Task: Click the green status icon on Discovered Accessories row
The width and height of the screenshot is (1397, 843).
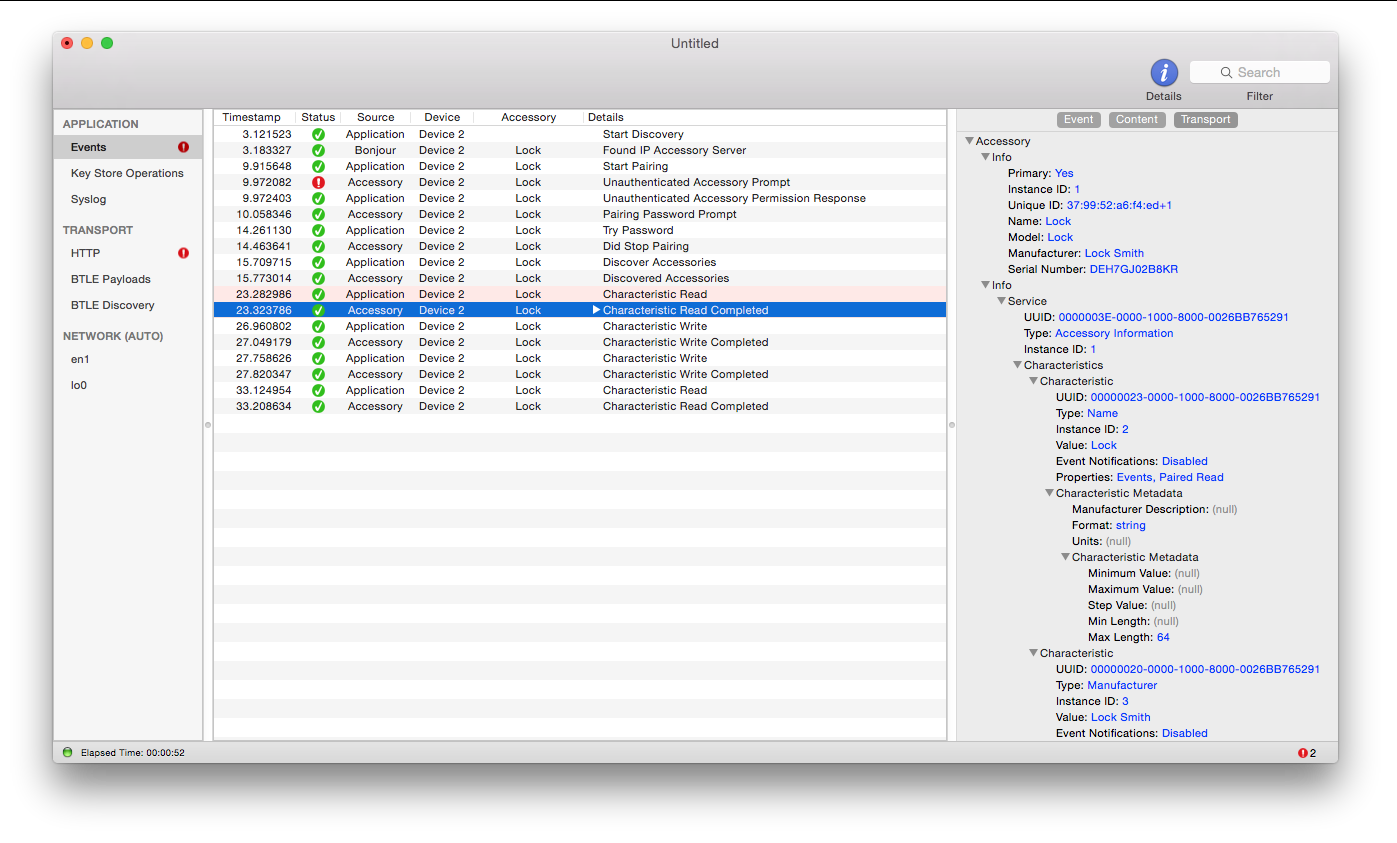Action: [318, 278]
